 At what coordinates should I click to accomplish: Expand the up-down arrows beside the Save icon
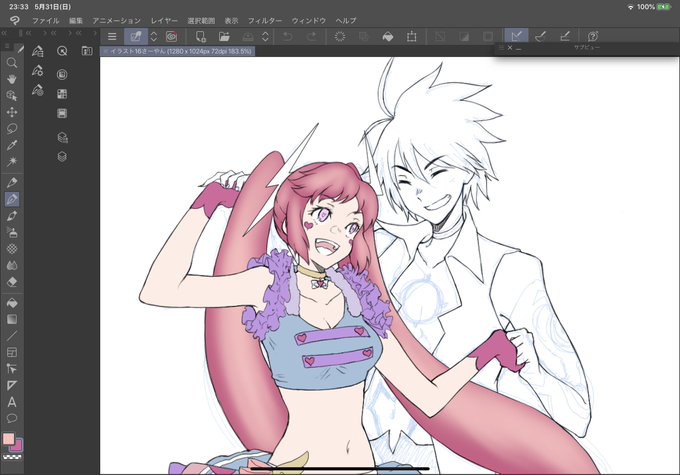coord(265,36)
